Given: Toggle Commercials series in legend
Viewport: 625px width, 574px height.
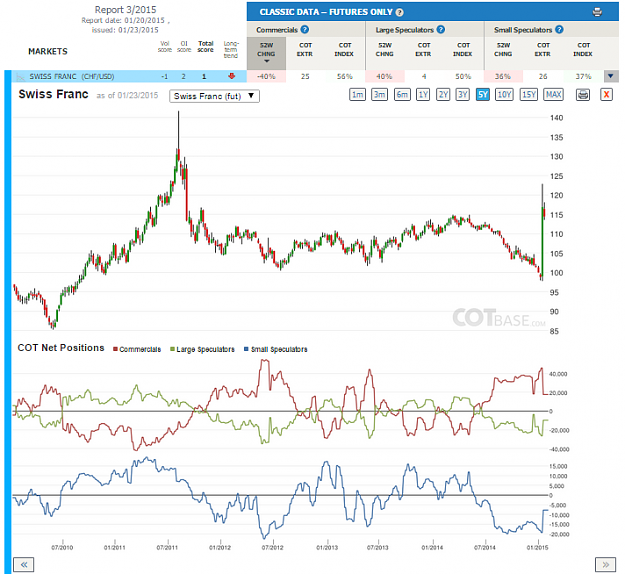Looking at the screenshot, I should (137, 350).
